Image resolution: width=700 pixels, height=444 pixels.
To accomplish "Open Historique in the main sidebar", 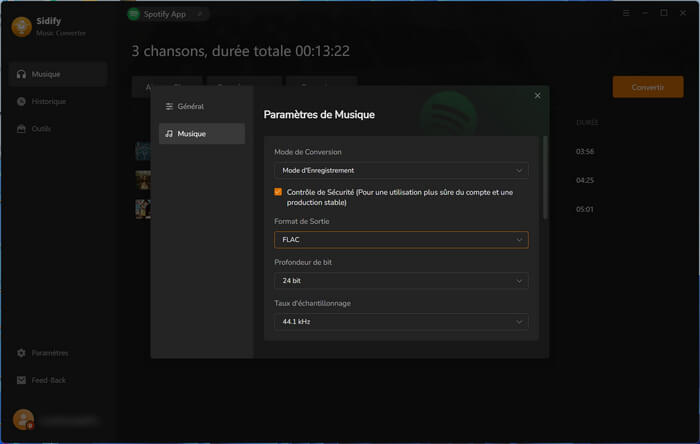I will tap(58, 101).
